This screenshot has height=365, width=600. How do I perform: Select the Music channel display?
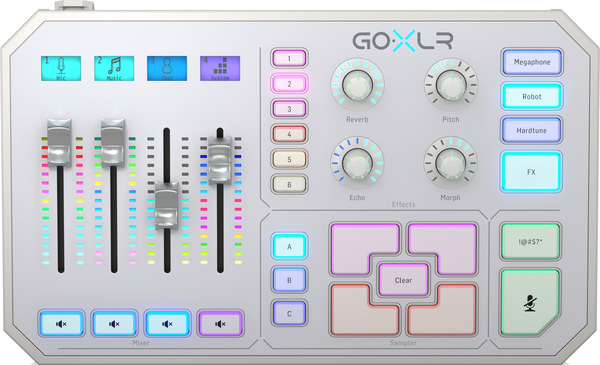point(114,68)
